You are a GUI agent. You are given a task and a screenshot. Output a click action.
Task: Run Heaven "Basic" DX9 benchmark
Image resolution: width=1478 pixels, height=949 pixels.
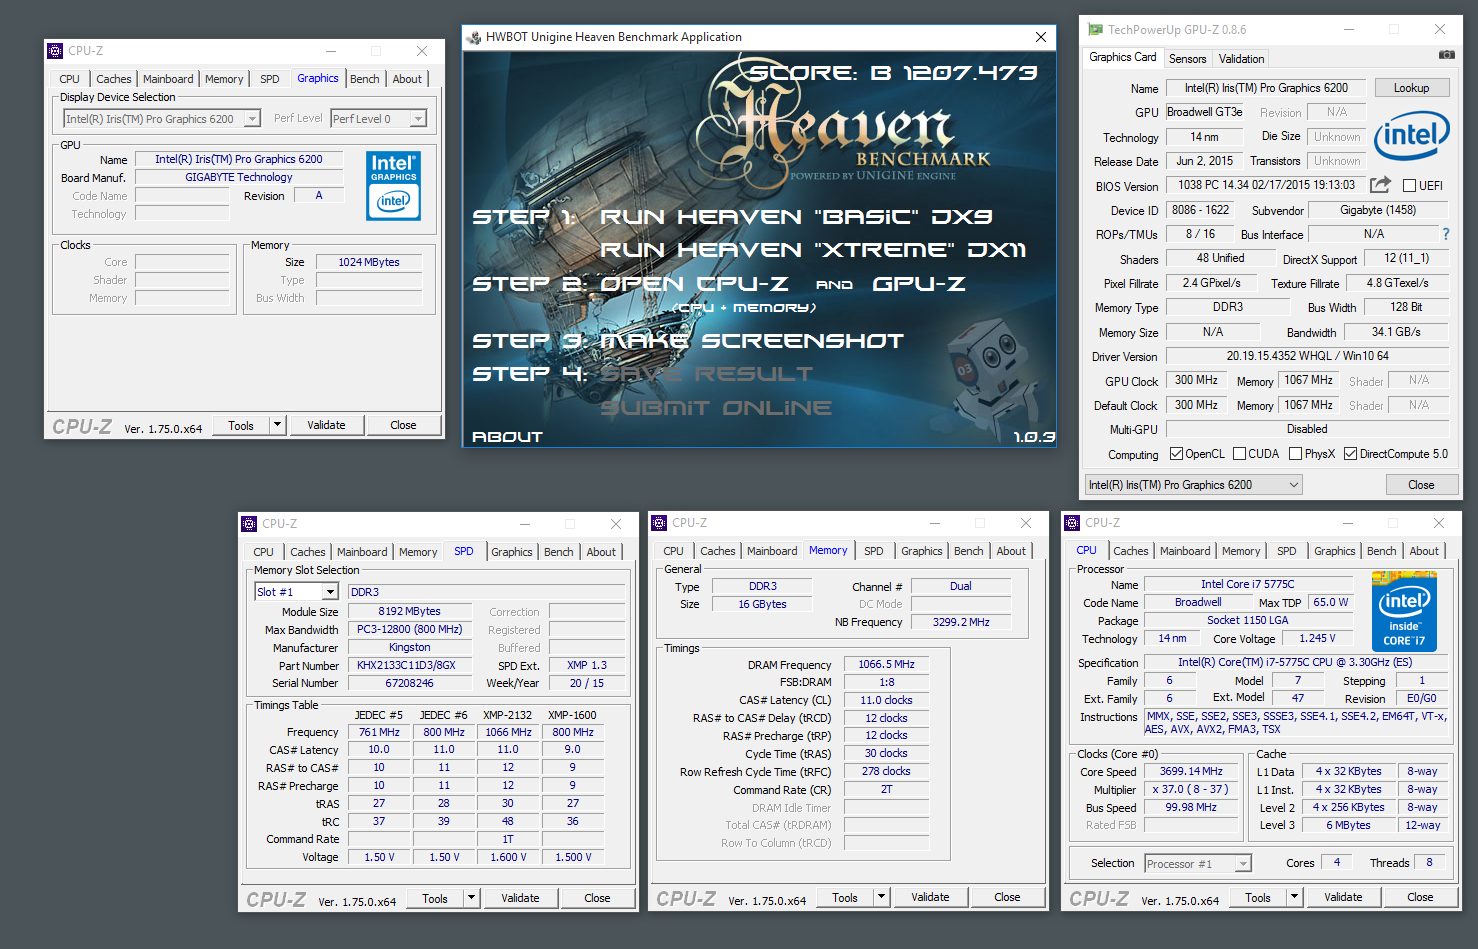click(x=796, y=217)
